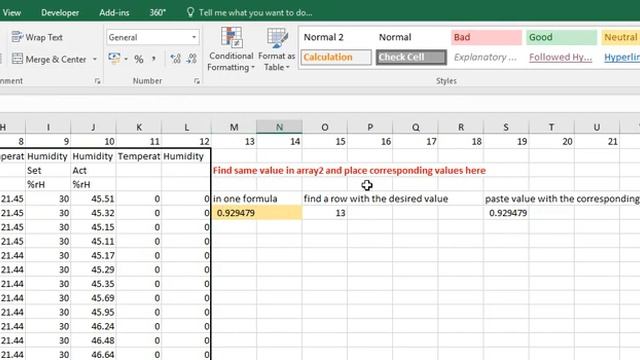Select column M header
640x360 pixels.
234,127
